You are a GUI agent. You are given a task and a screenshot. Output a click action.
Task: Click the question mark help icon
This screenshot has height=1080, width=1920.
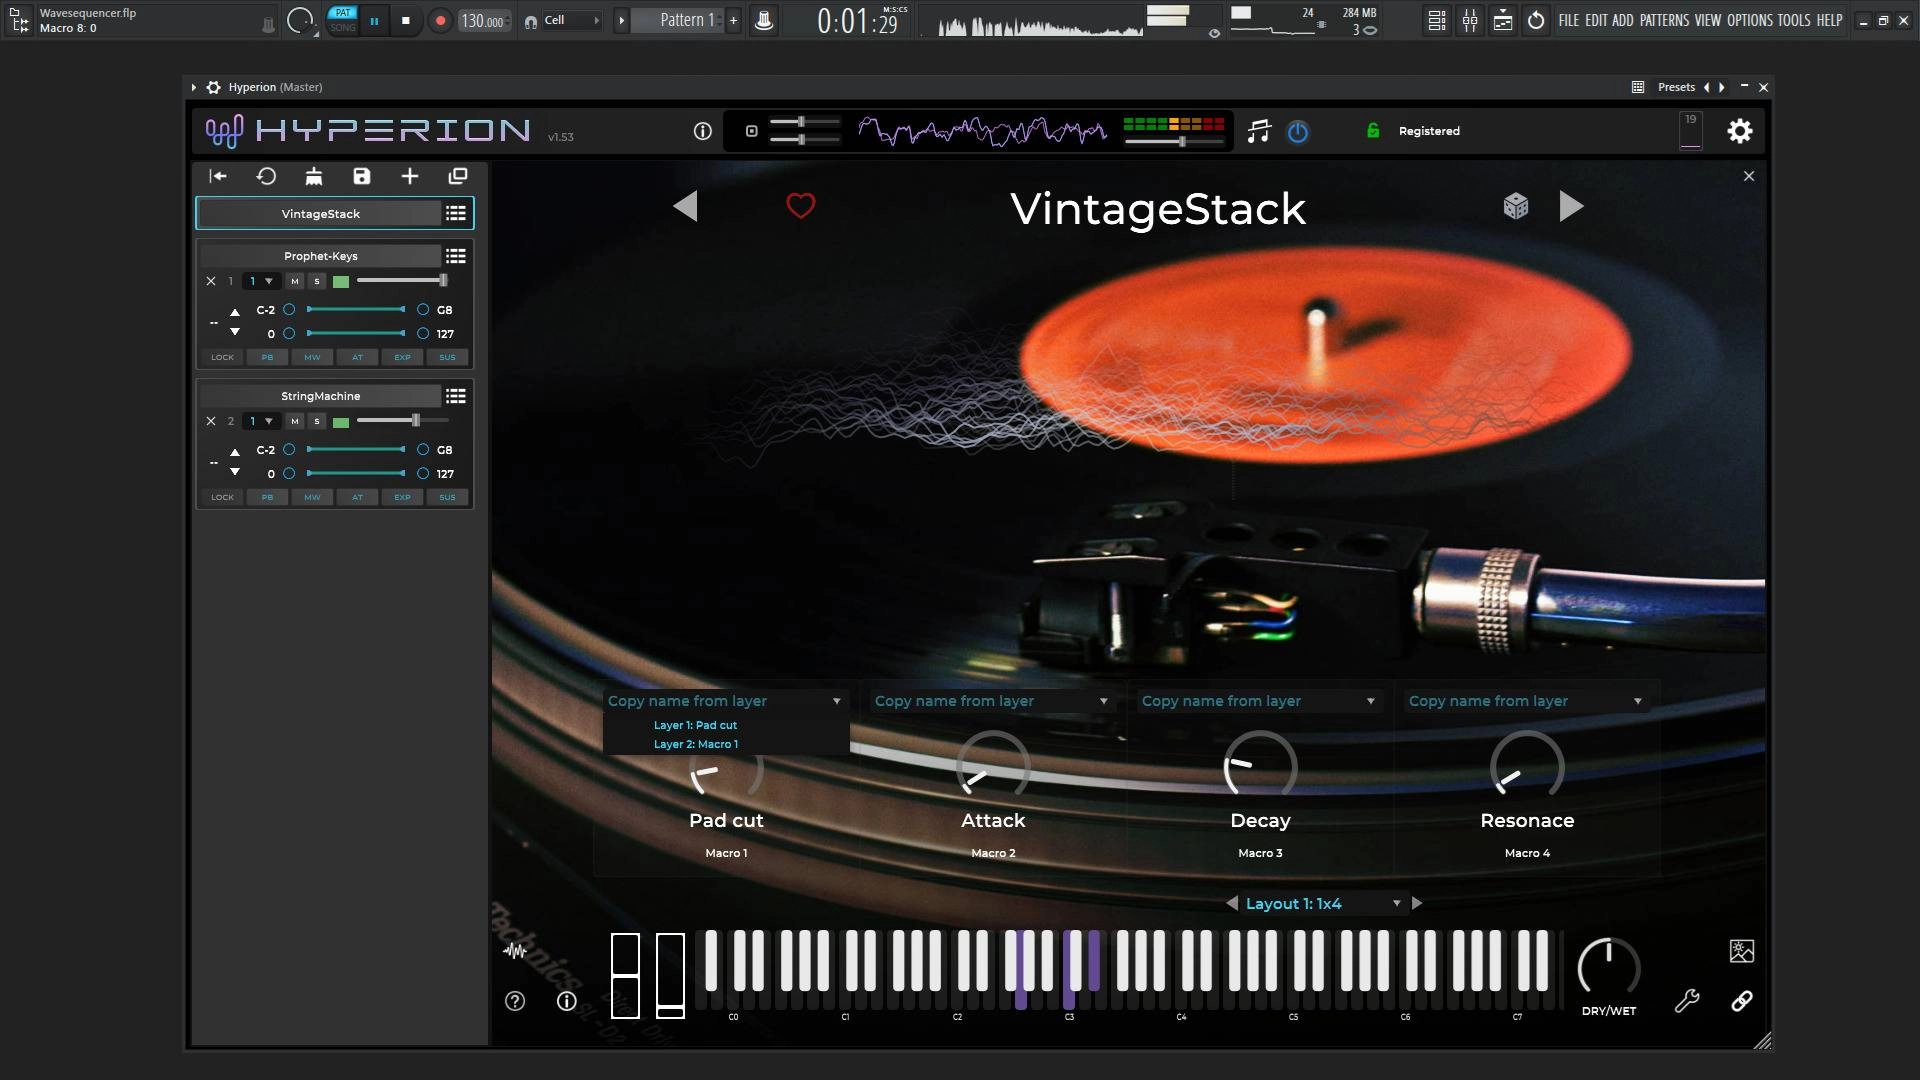(515, 1001)
